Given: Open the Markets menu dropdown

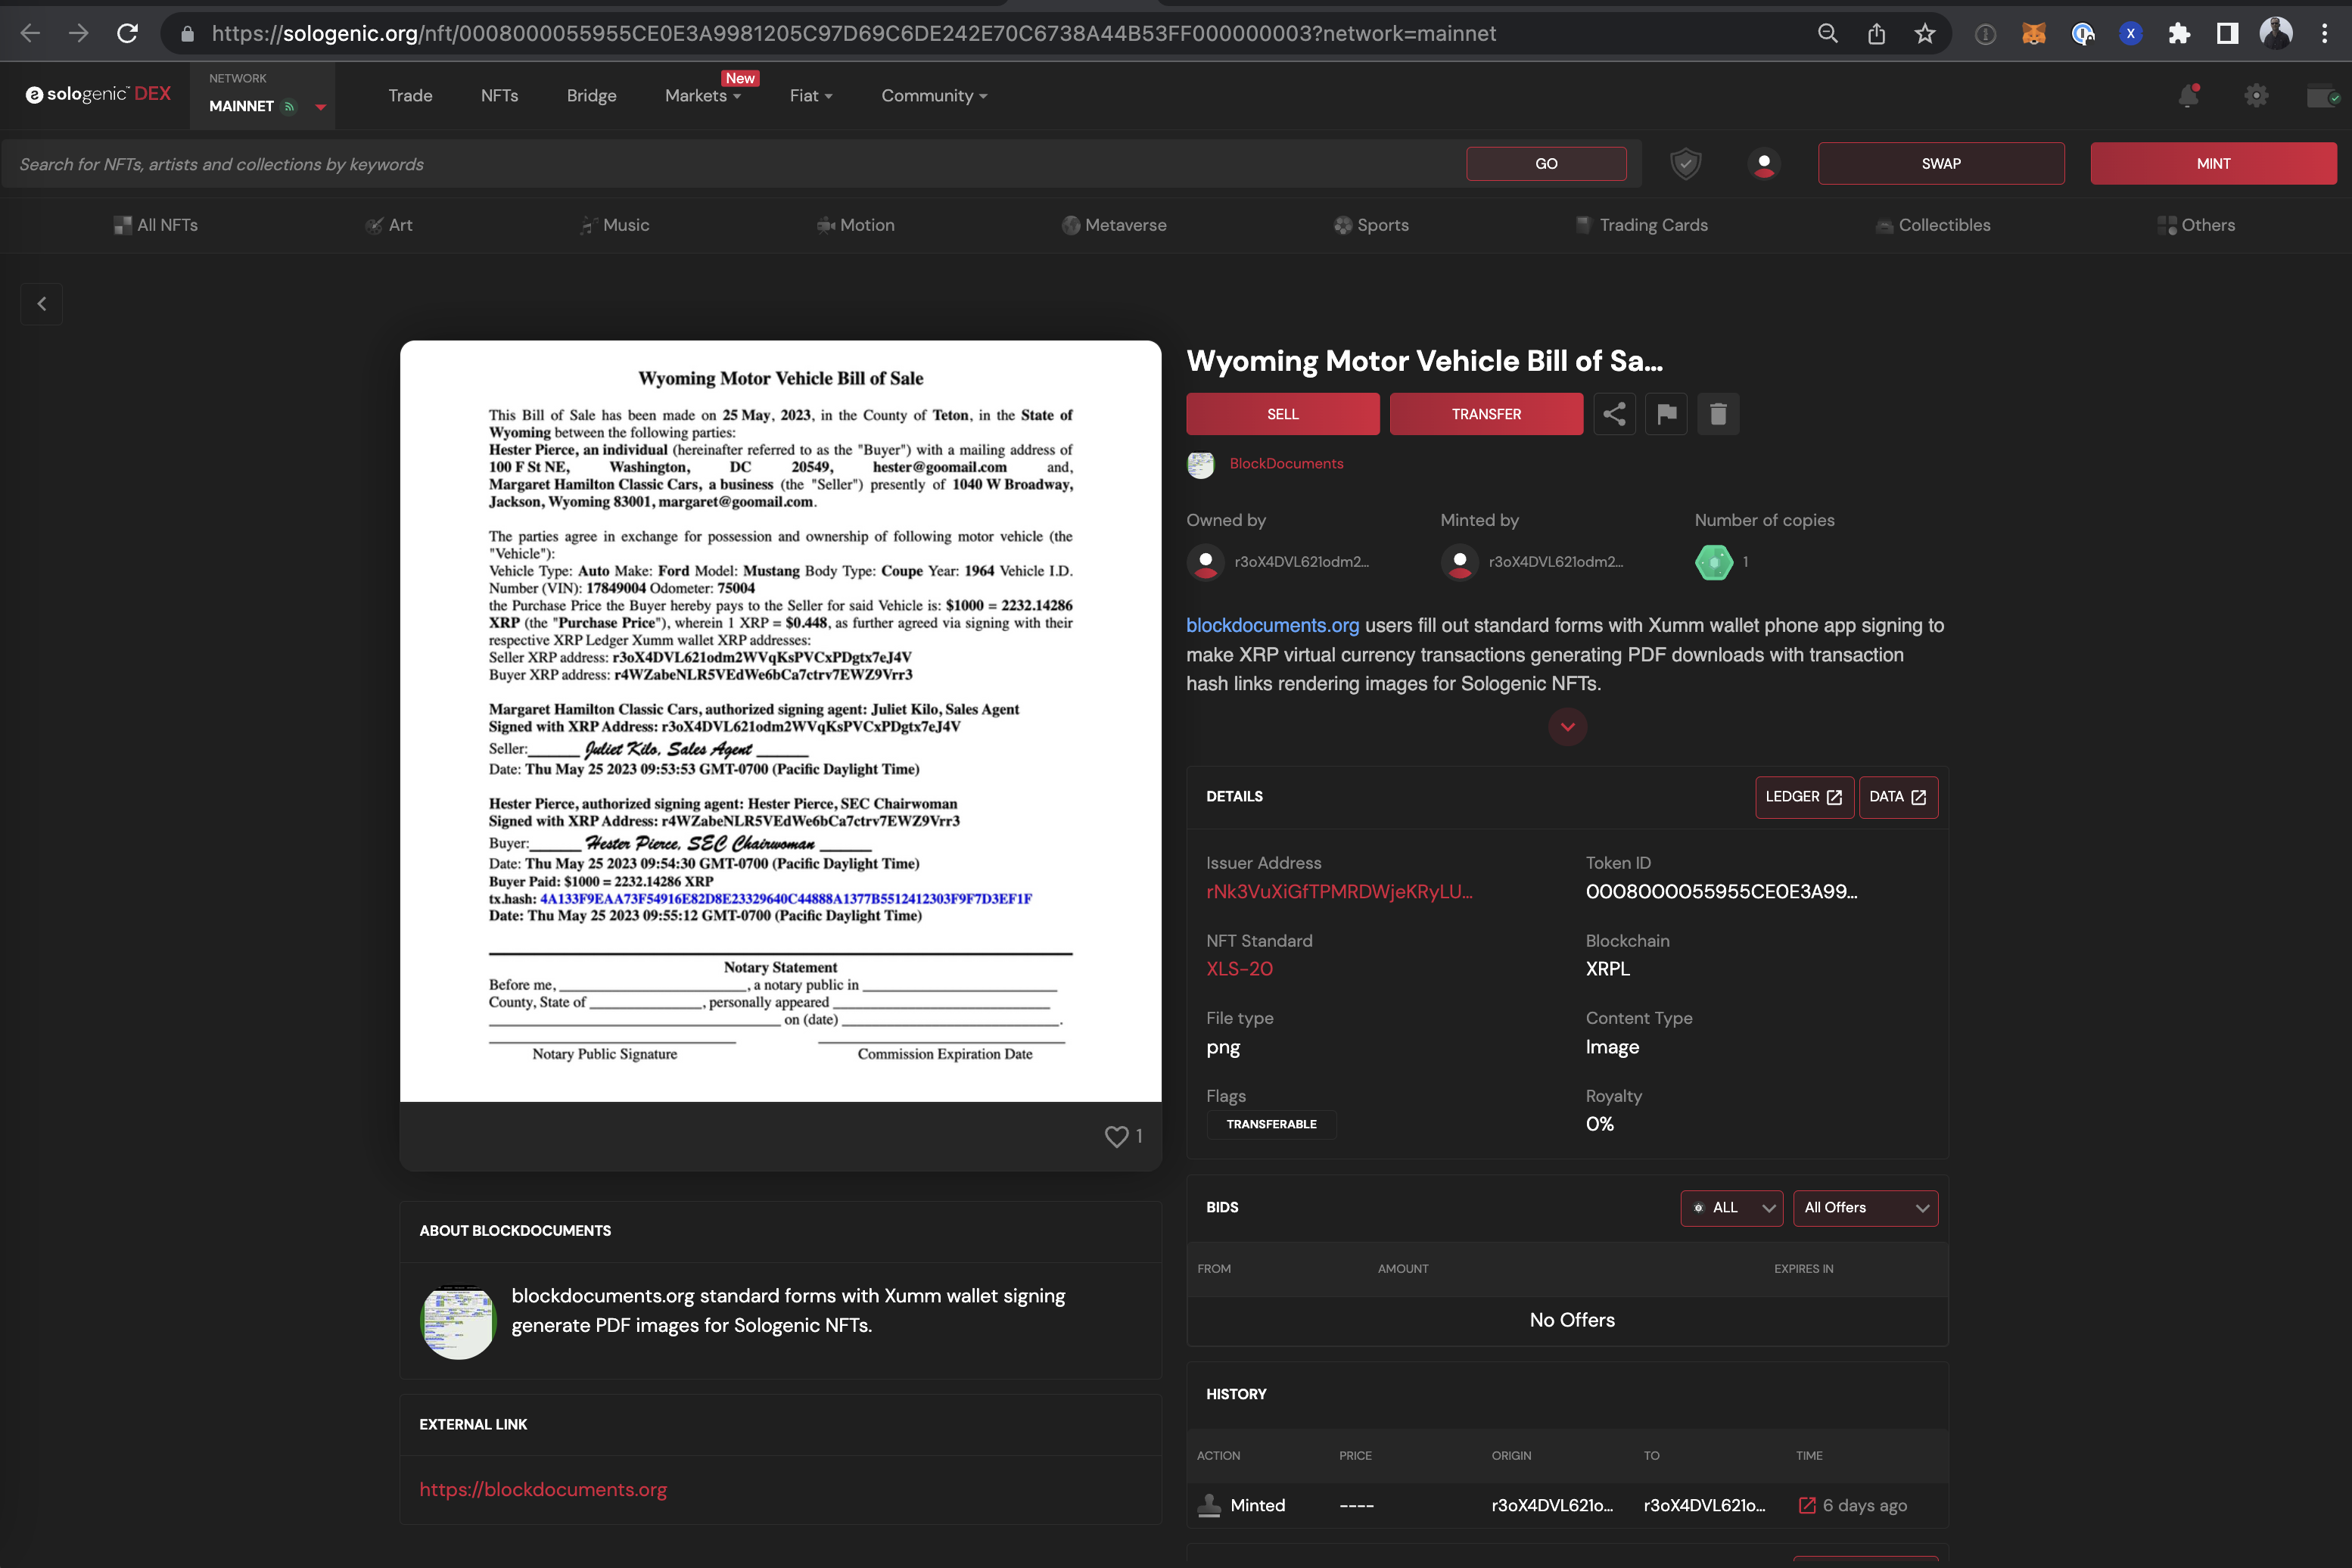Looking at the screenshot, I should pyautogui.click(x=702, y=96).
